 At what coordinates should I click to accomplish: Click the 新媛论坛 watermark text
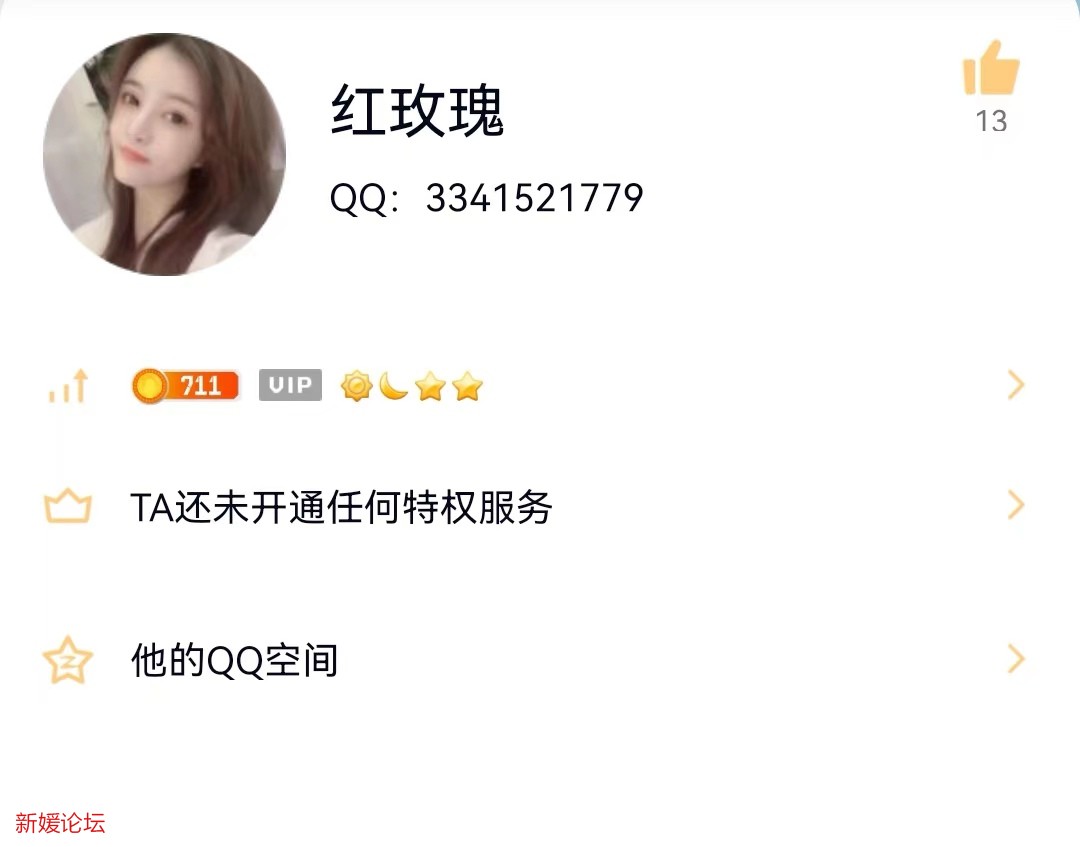pos(60,822)
